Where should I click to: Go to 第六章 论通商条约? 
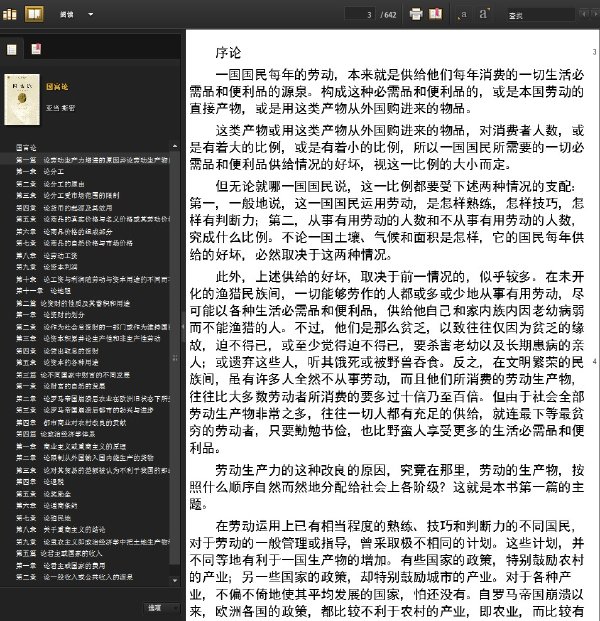(46, 506)
